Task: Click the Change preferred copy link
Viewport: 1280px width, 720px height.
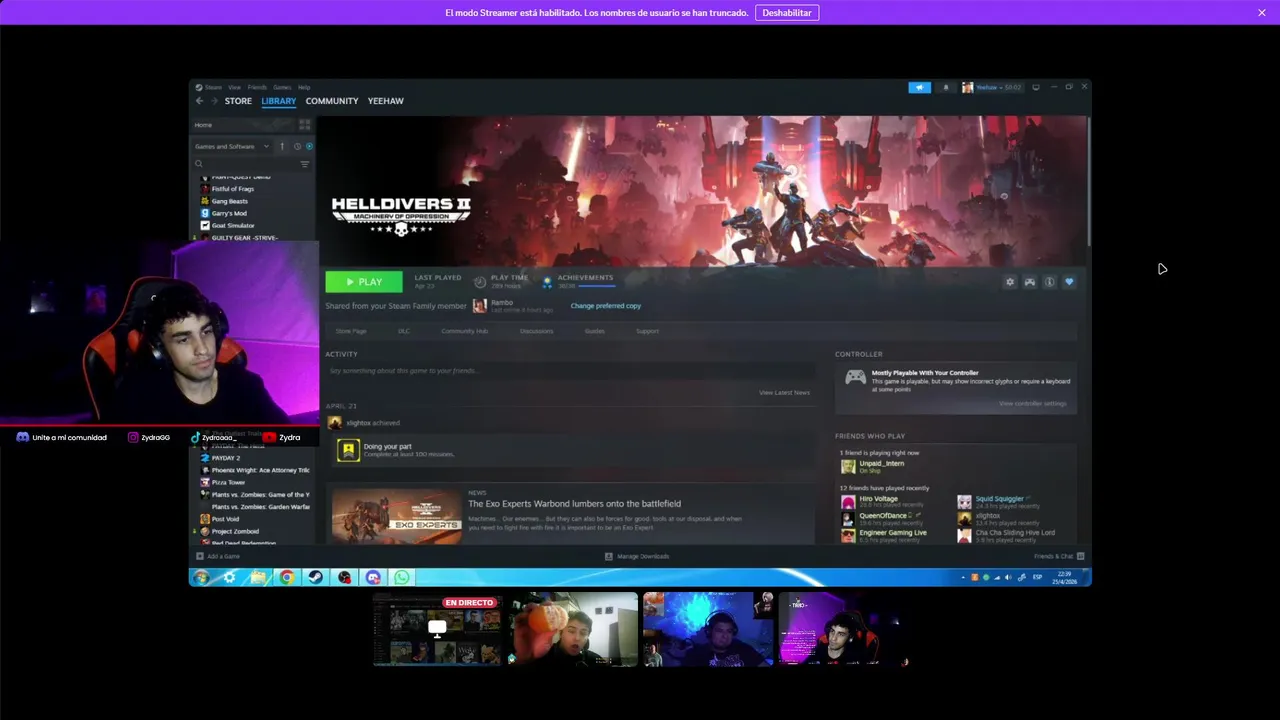Action: tap(606, 306)
